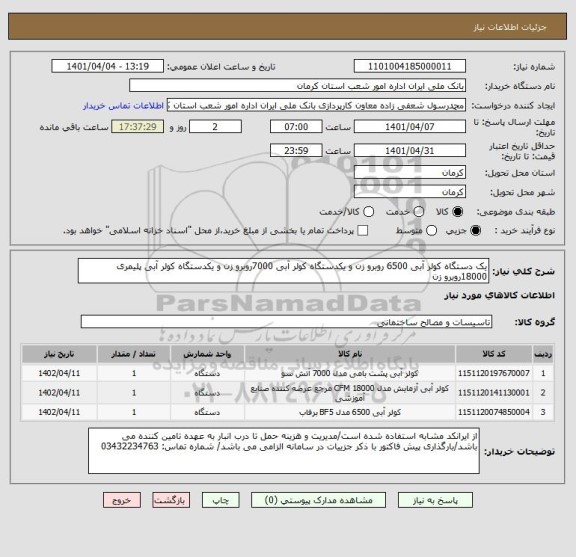Click the general need description text box
The width and height of the screenshot is (576, 557).
tap(284, 271)
